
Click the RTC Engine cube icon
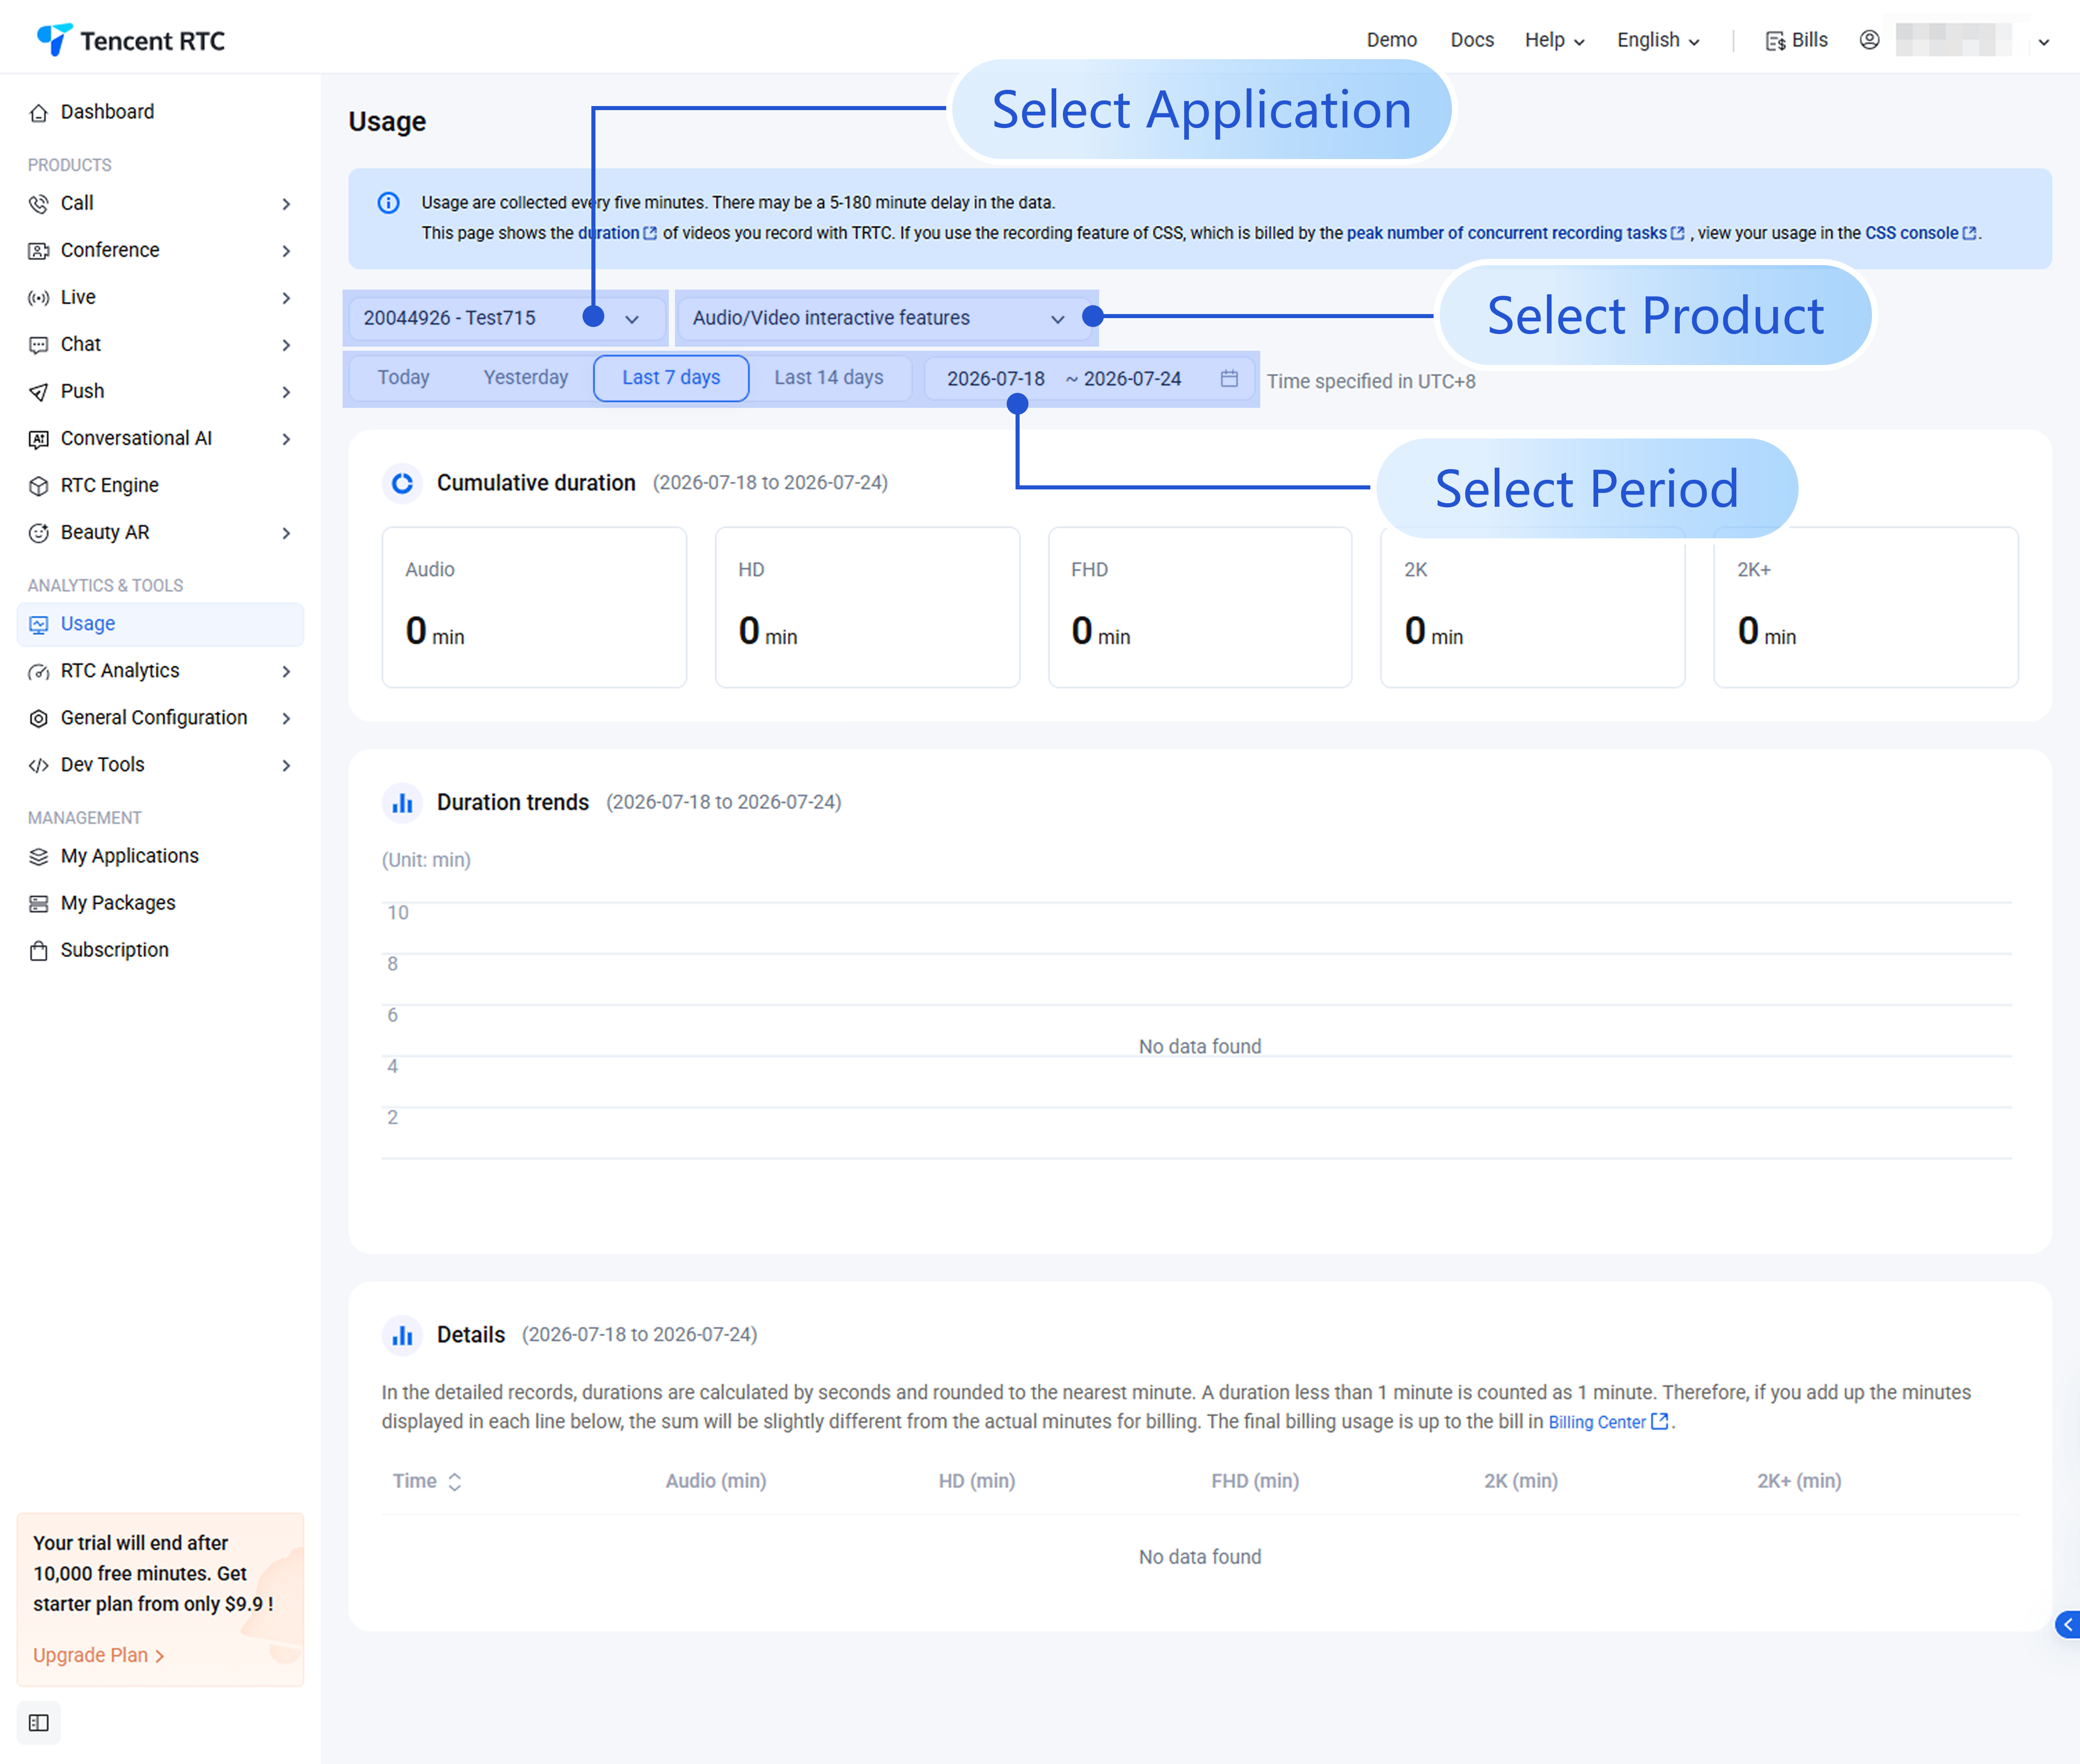(39, 486)
